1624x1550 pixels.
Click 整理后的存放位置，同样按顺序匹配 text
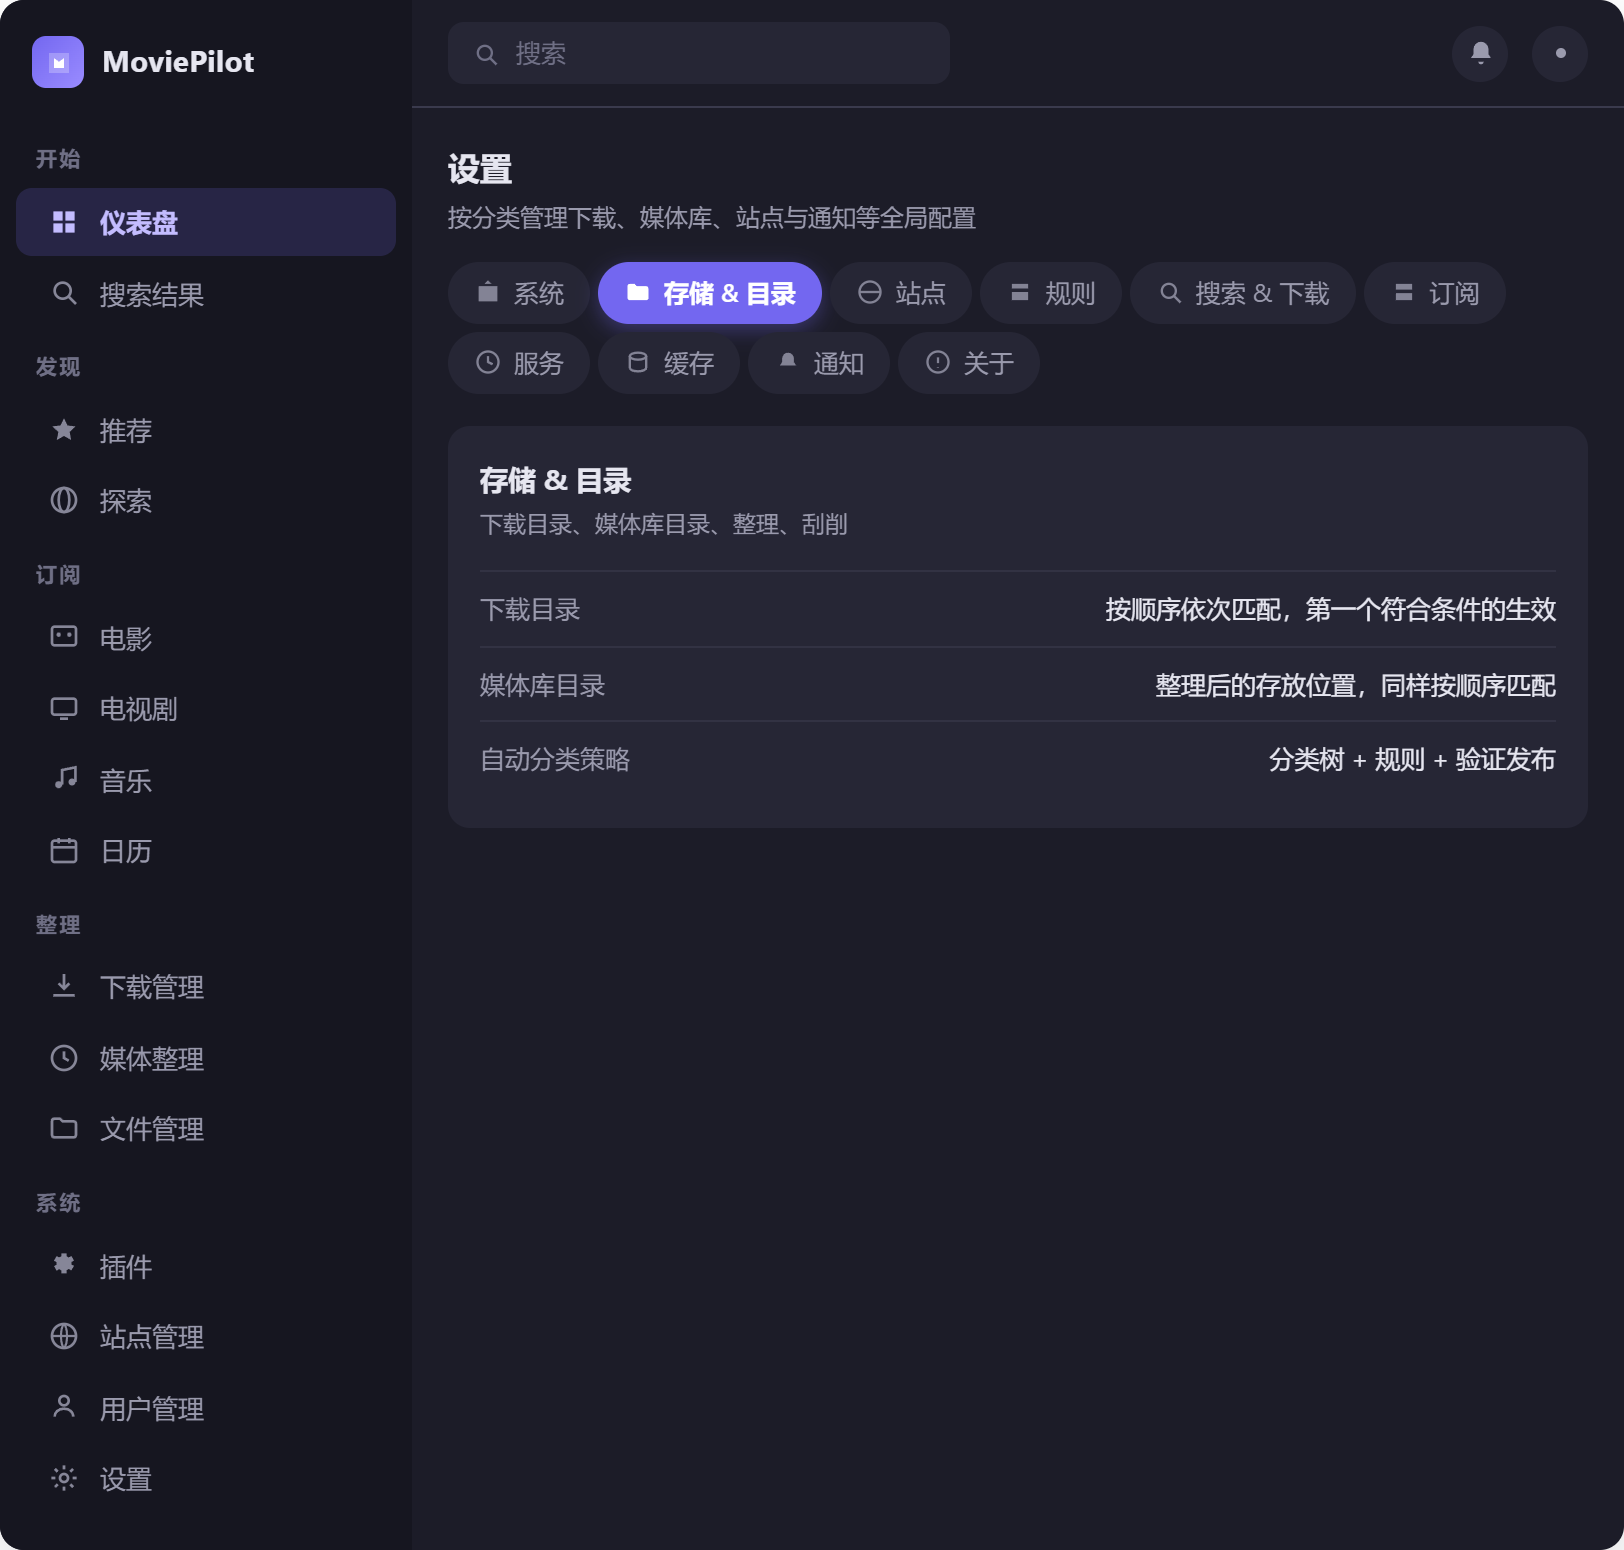(1355, 686)
